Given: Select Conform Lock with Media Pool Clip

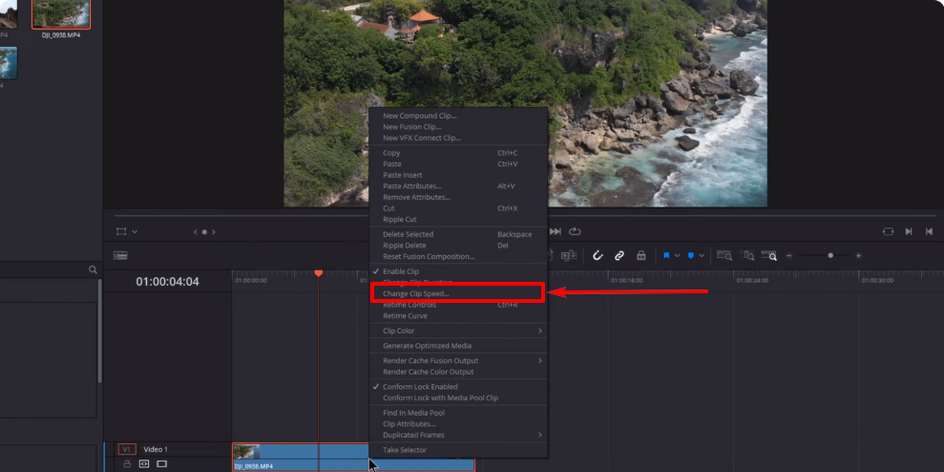Looking at the screenshot, I should pyautogui.click(x=458, y=398).
